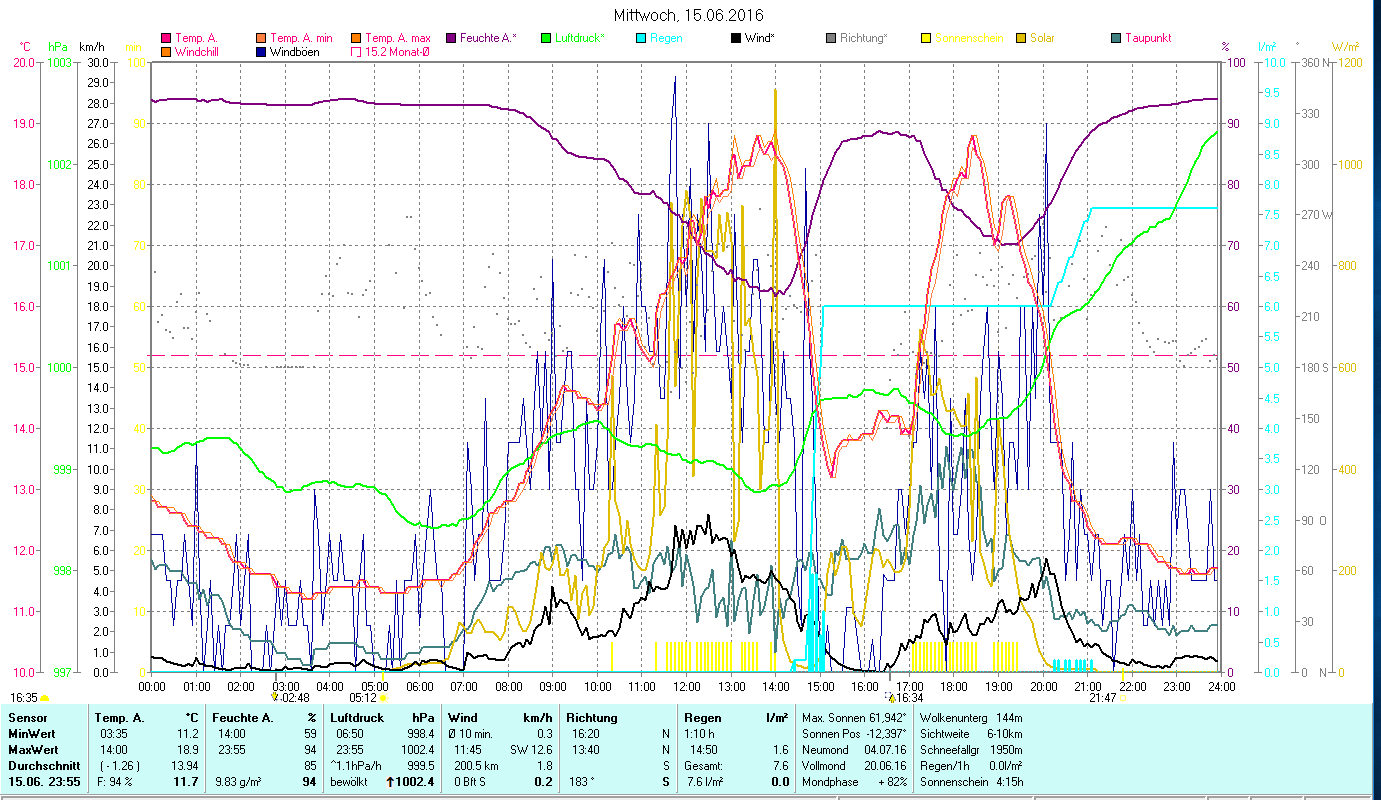Select the Feuchte A.* legend label
This screenshot has height=800, width=1381.
[x=489, y=38]
